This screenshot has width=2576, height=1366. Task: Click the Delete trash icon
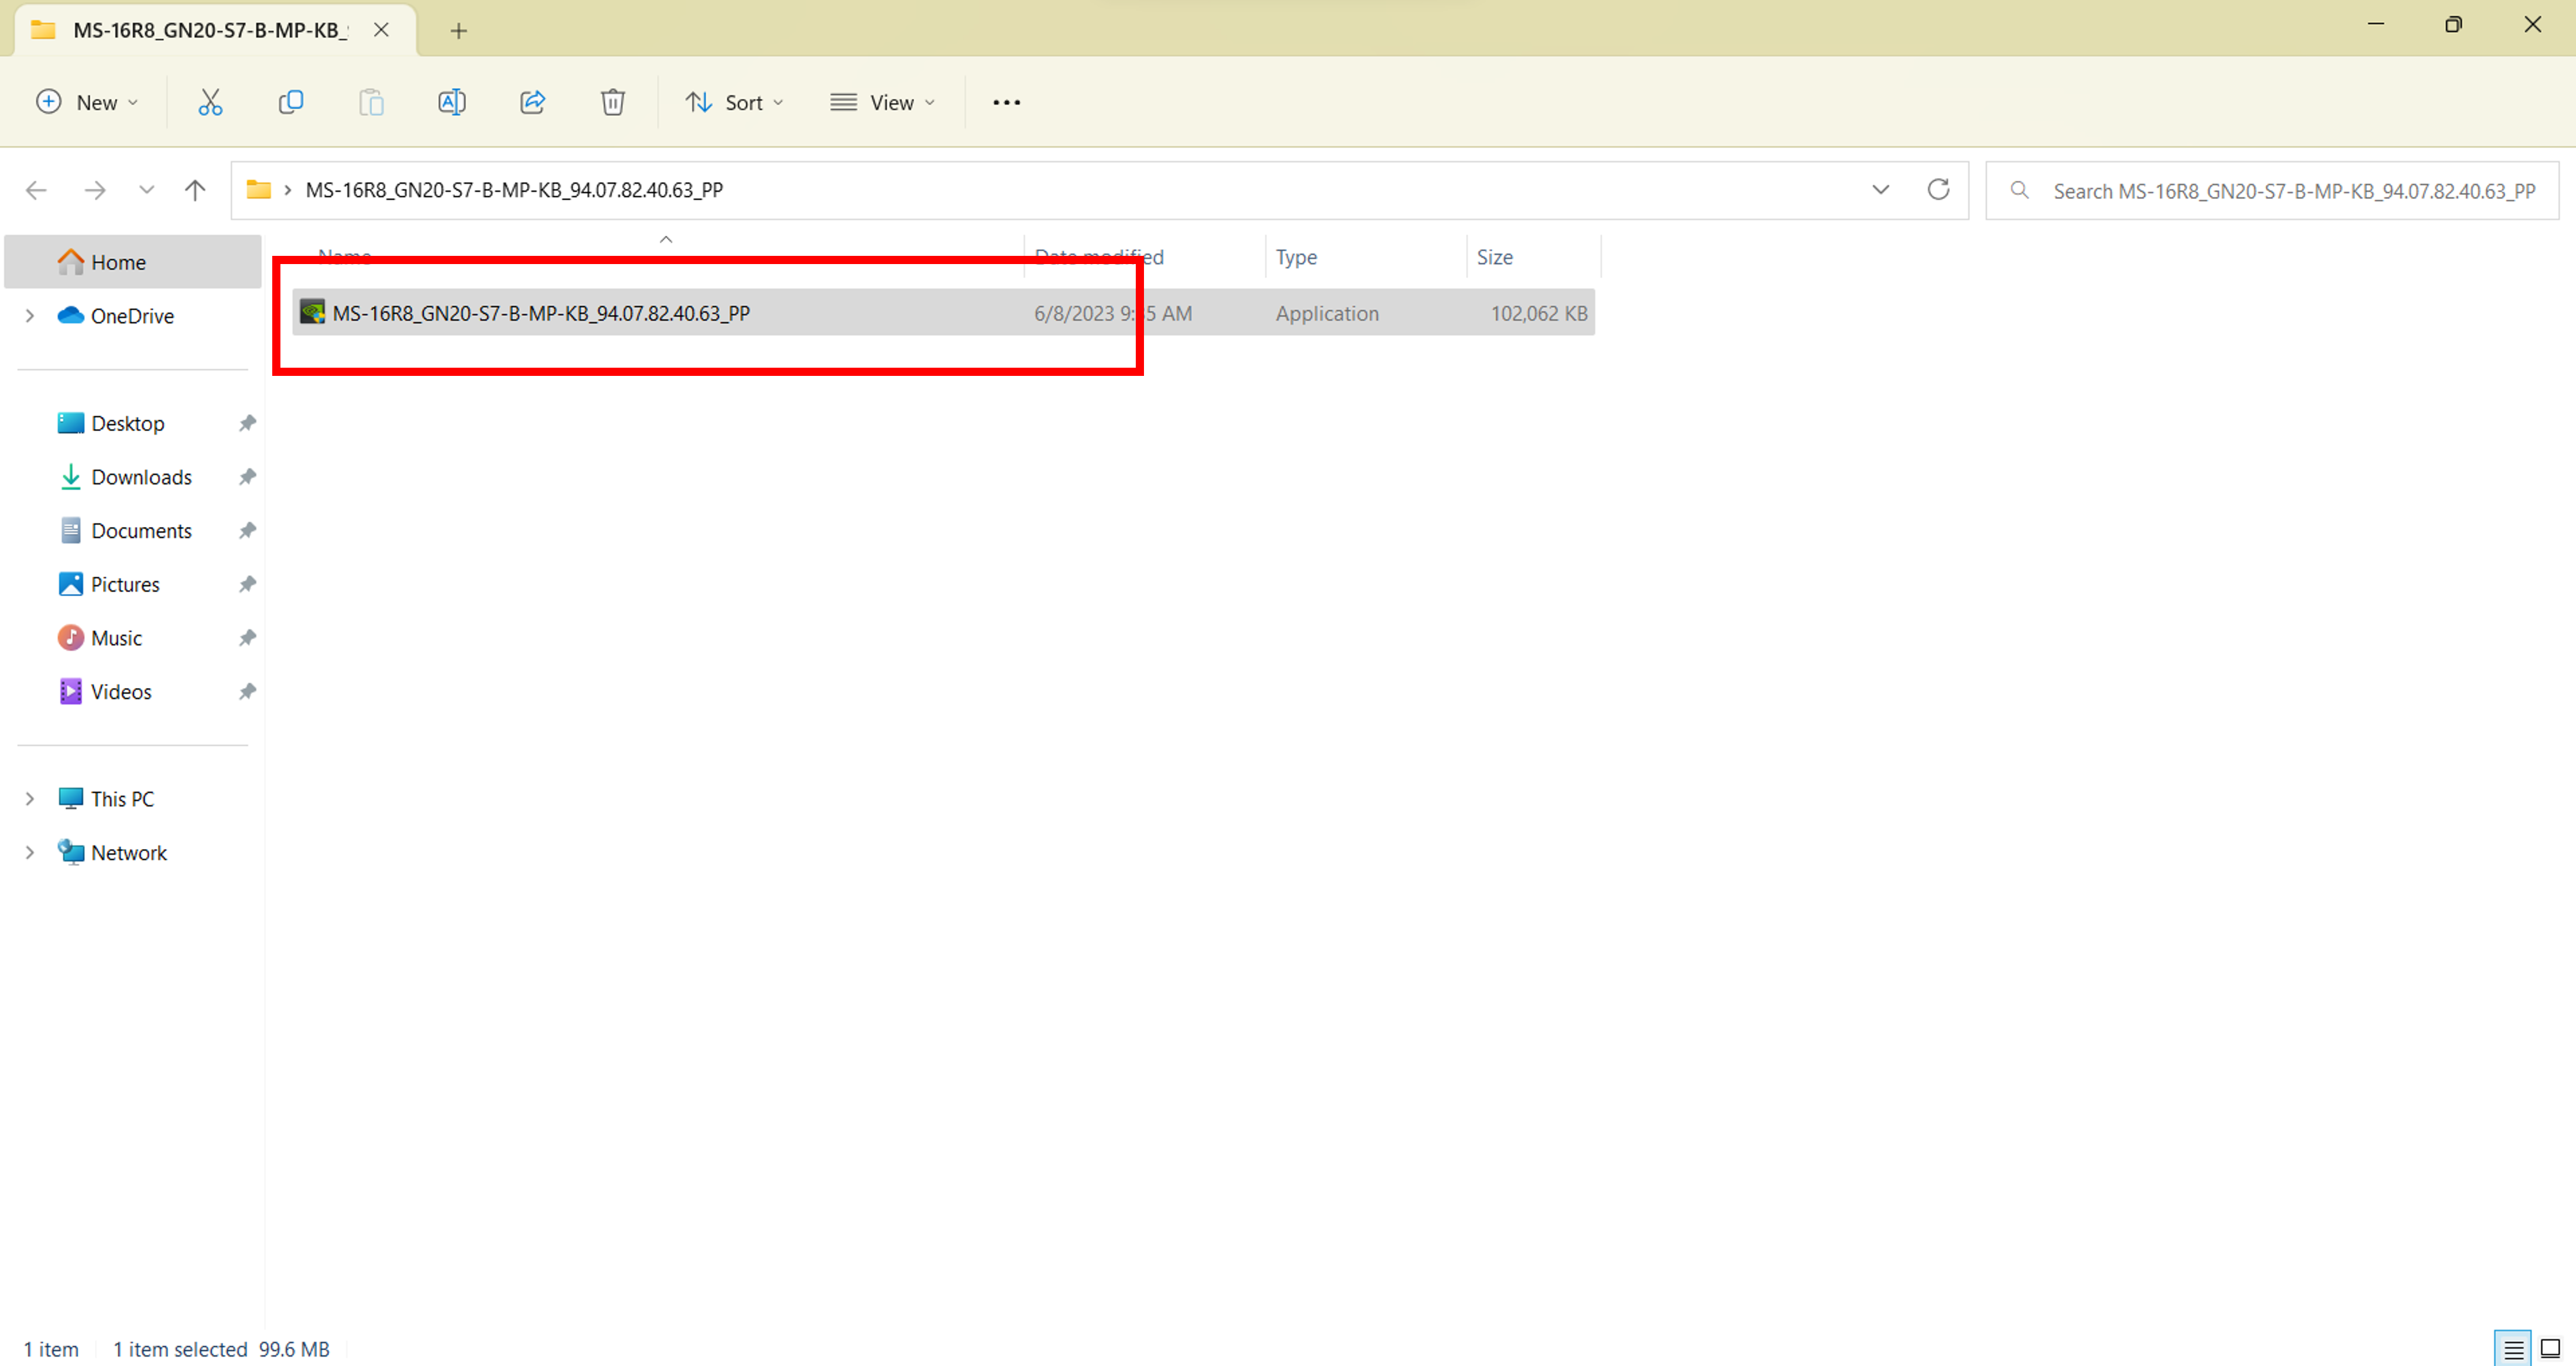point(612,102)
